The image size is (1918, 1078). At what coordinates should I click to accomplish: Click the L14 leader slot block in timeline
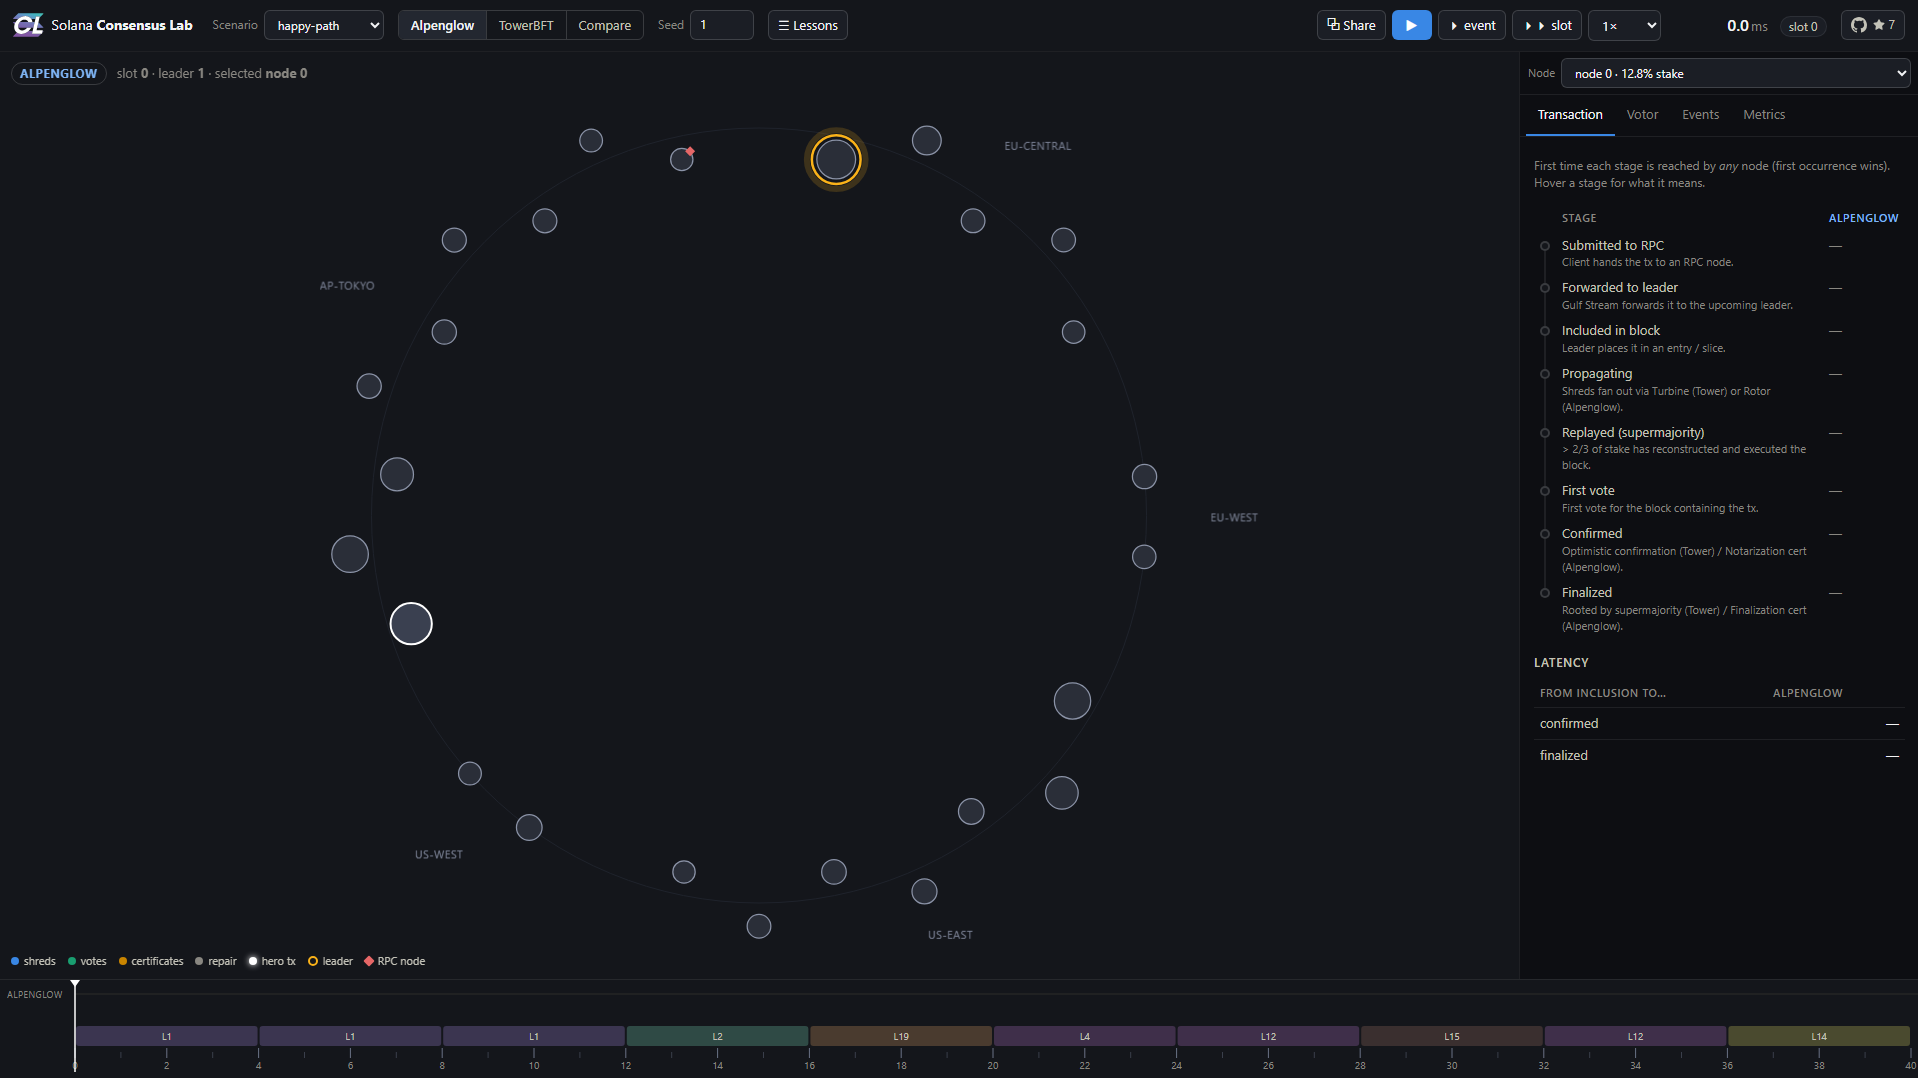coord(1819,1036)
